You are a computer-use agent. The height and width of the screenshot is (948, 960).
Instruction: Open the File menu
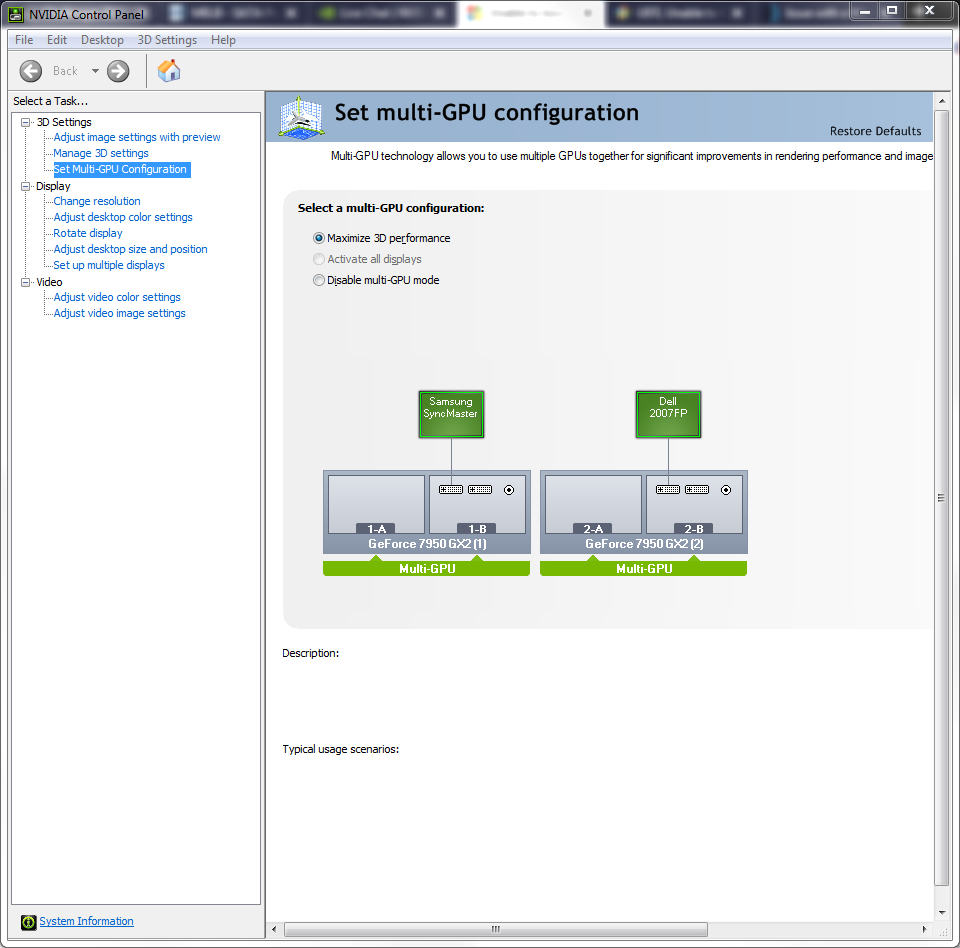[x=24, y=40]
